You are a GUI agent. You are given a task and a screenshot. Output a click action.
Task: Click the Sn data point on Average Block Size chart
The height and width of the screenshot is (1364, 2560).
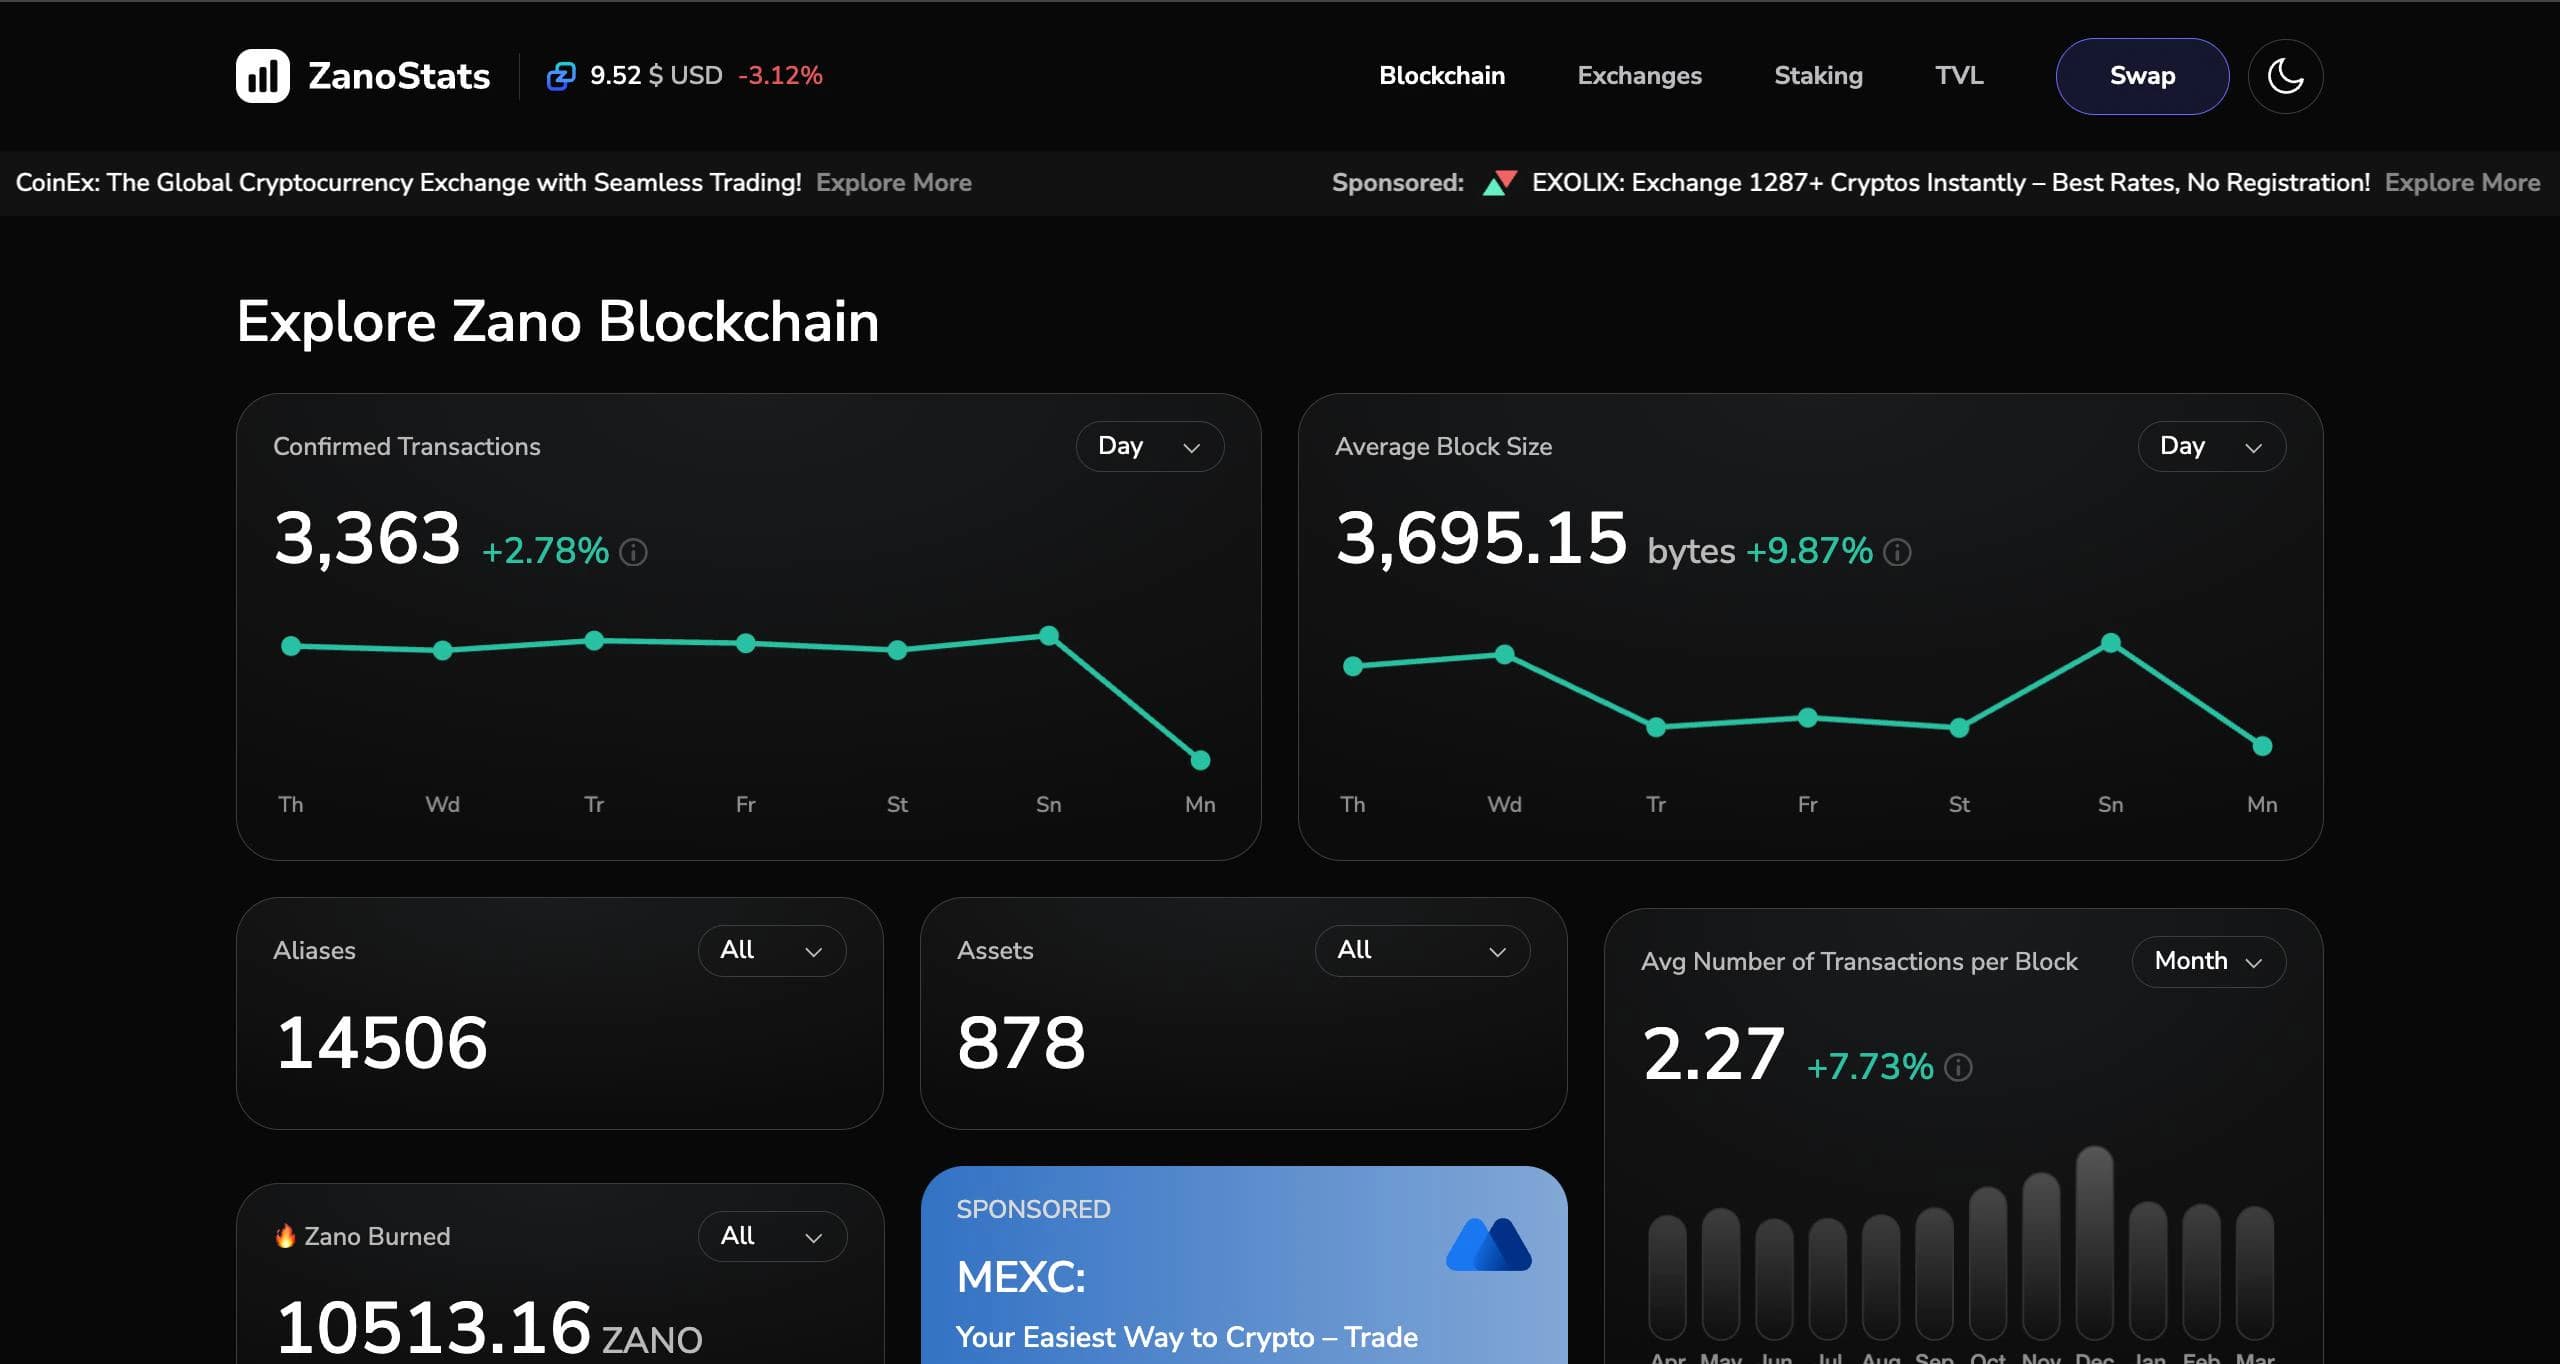(2111, 643)
